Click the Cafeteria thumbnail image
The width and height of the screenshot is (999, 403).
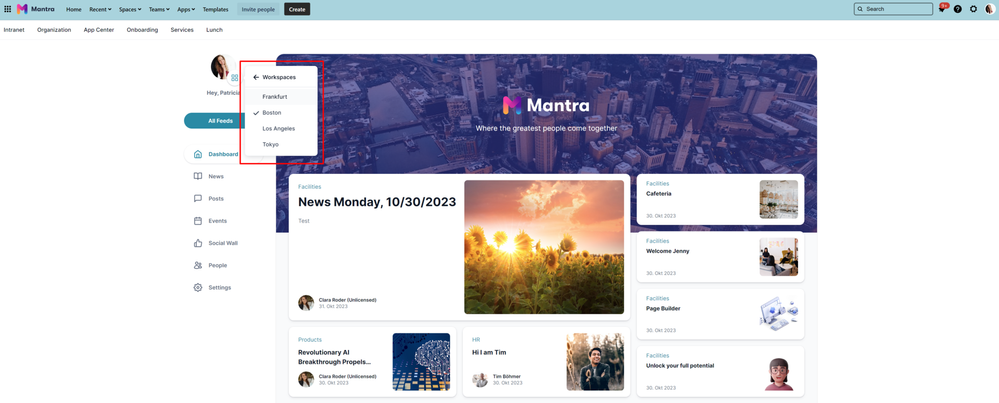(779, 199)
